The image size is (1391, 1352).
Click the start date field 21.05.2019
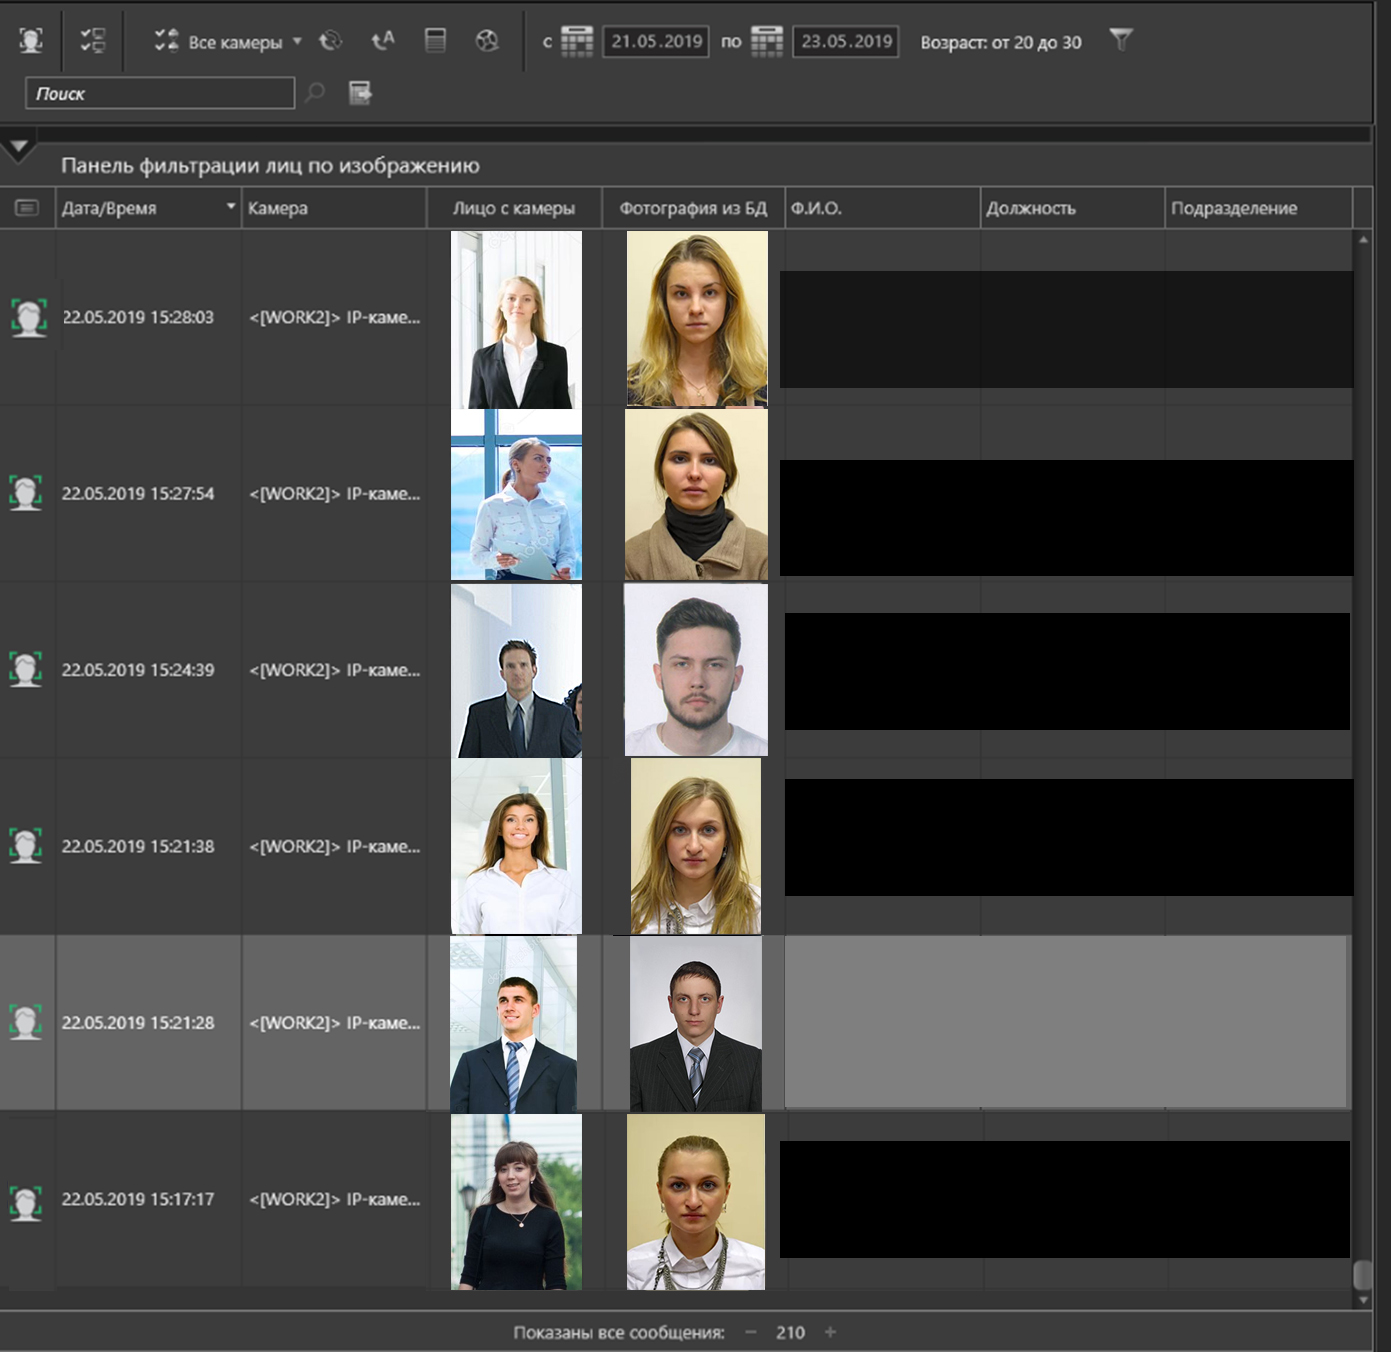(x=656, y=41)
